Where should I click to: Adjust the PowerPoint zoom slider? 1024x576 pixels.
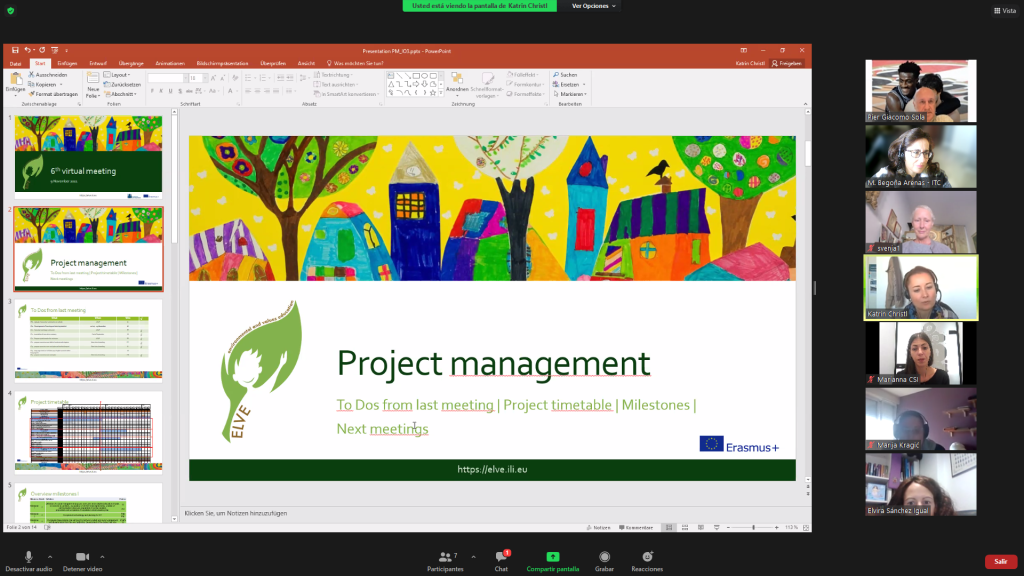[x=753, y=527]
